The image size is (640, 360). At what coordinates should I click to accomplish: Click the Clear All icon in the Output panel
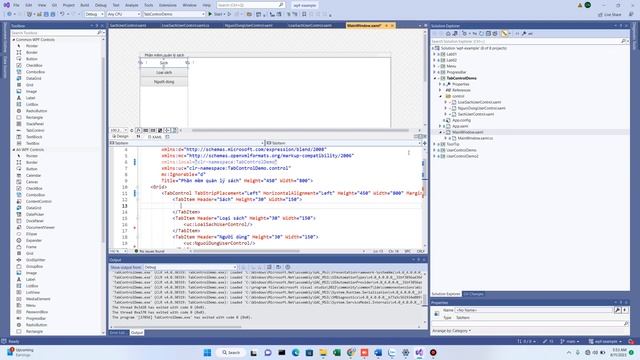pyautogui.click(x=269, y=267)
